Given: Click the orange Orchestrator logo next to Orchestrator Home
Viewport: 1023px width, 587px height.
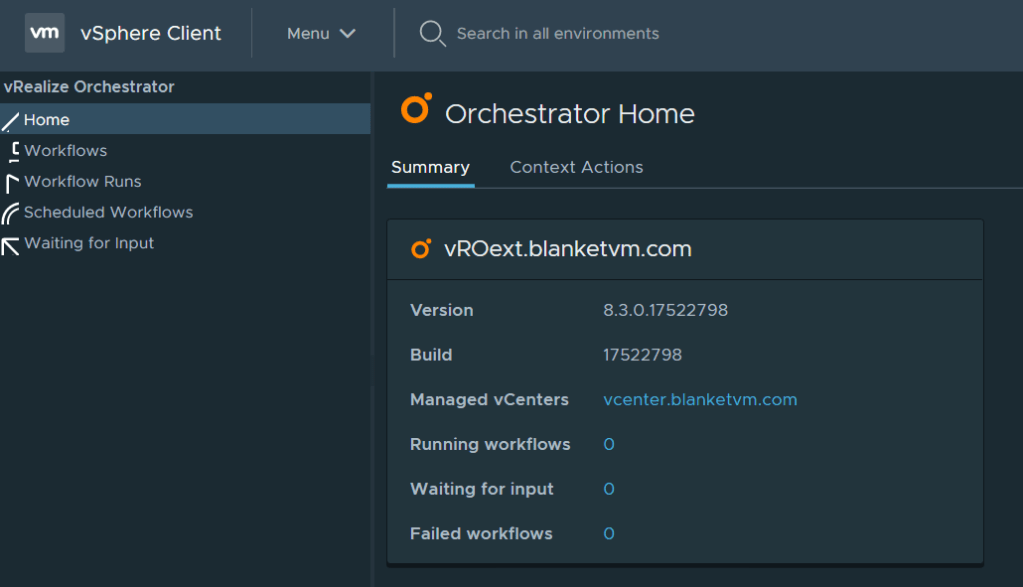Looking at the screenshot, I should 415,109.
